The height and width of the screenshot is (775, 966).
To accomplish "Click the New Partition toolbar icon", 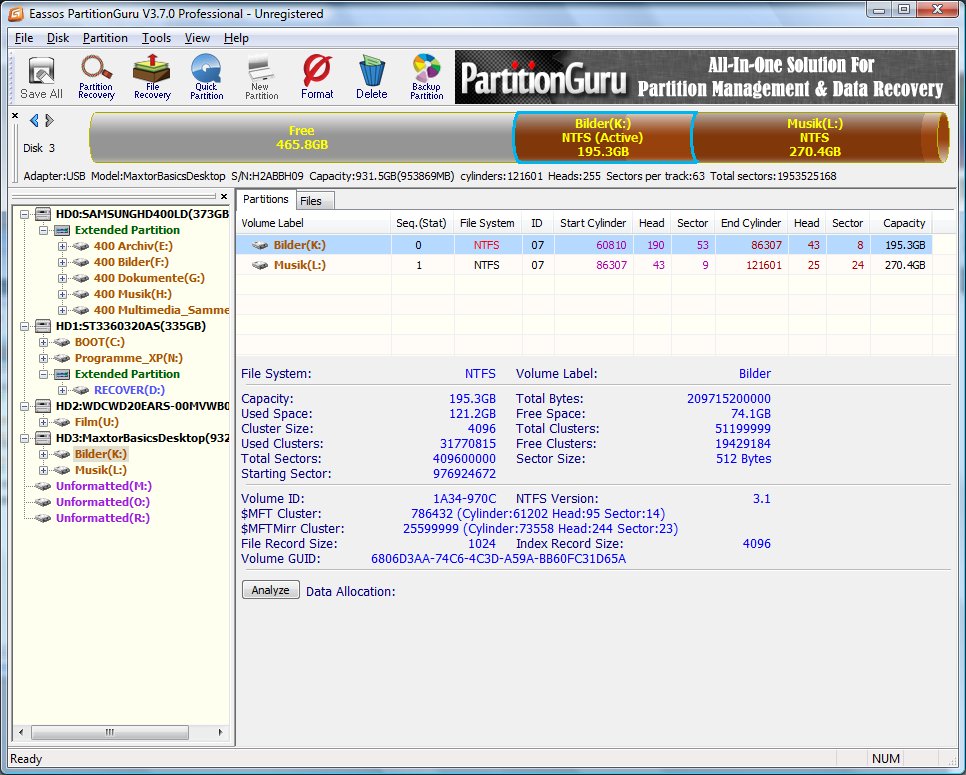I will [261, 78].
